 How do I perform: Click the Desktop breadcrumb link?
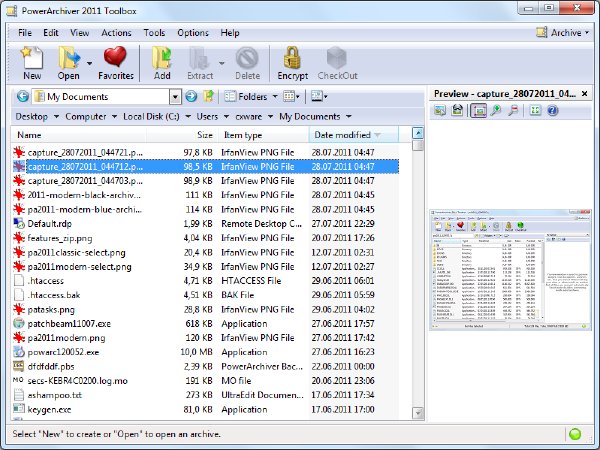[32, 116]
